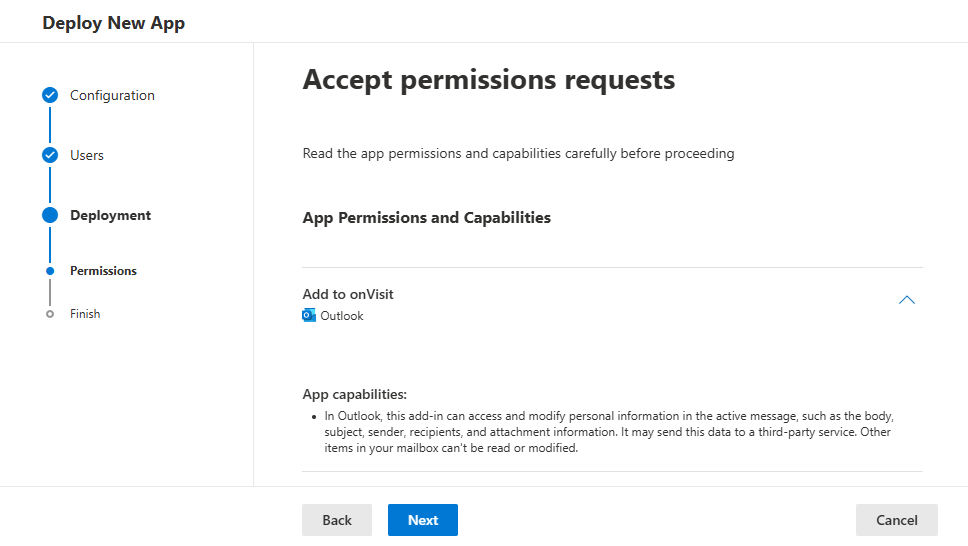Screen dimensions: 968x546
Task: Click the Permissions step dot
Action: pyautogui.click(x=50, y=271)
